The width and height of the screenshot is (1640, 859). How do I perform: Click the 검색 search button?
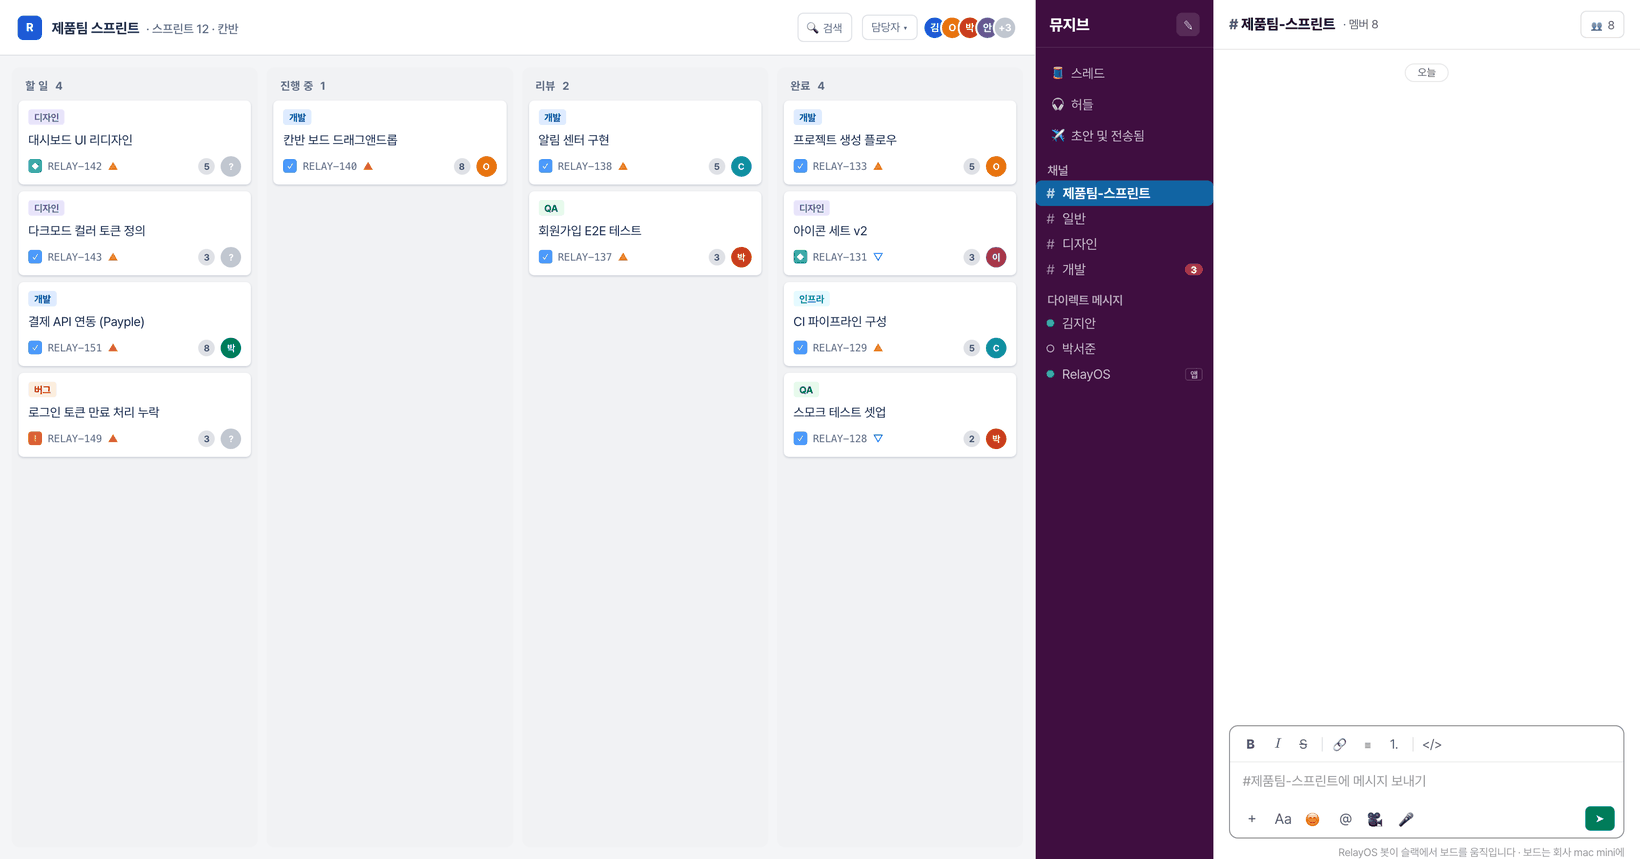825,28
